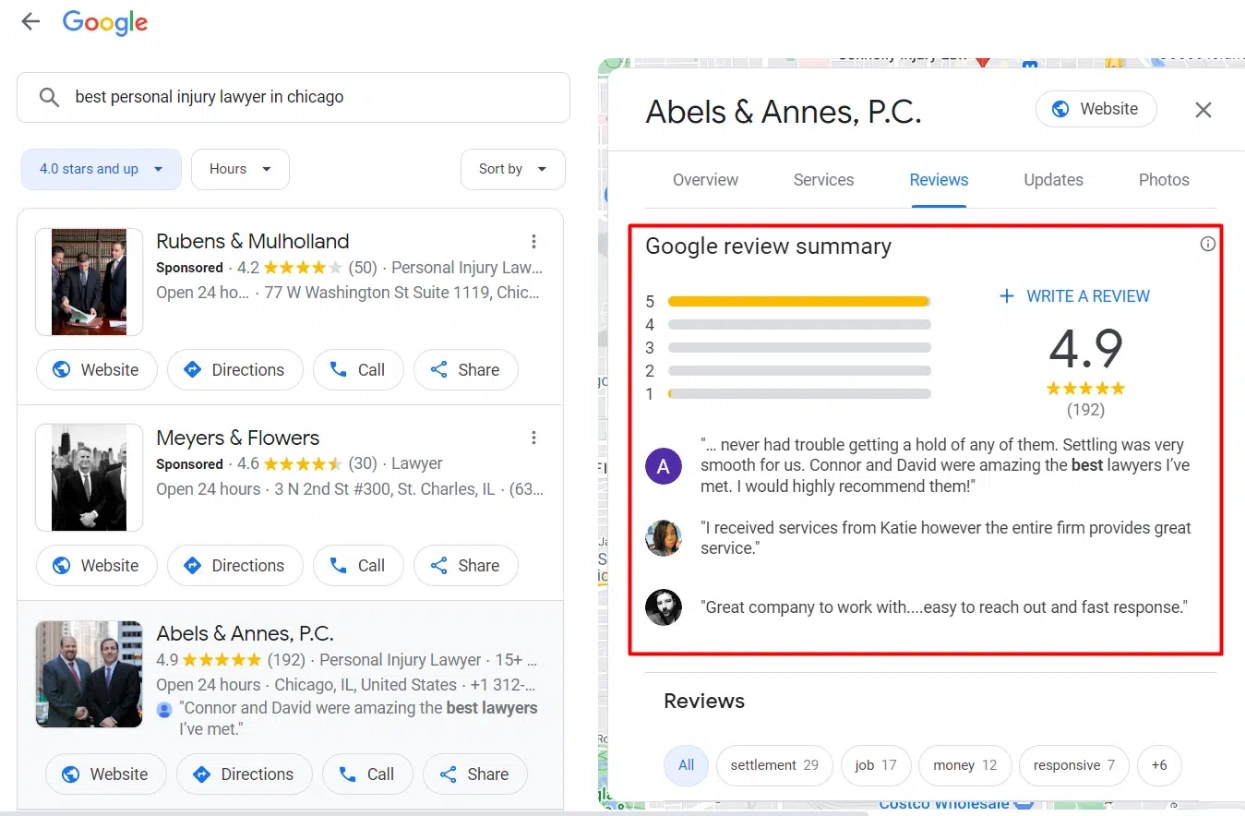Open the Hours filter dropdown
Screen dimensions: 1245x816
point(240,169)
